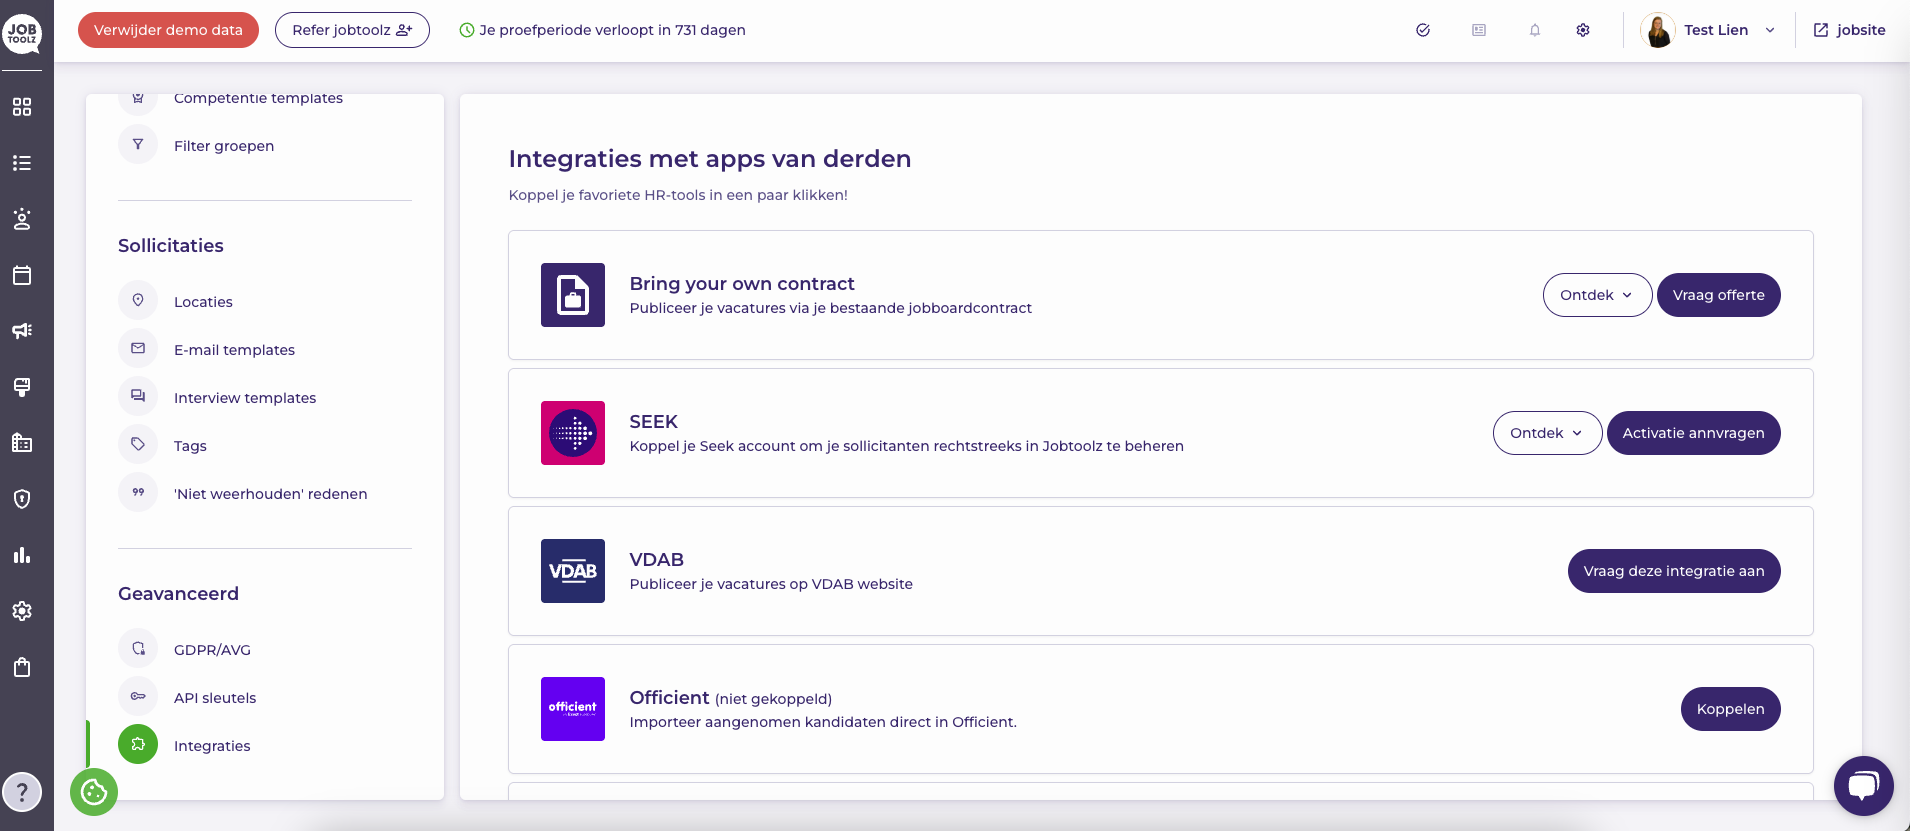Open the list icon in left sidebar
This screenshot has height=831, width=1910.
pos(22,163)
